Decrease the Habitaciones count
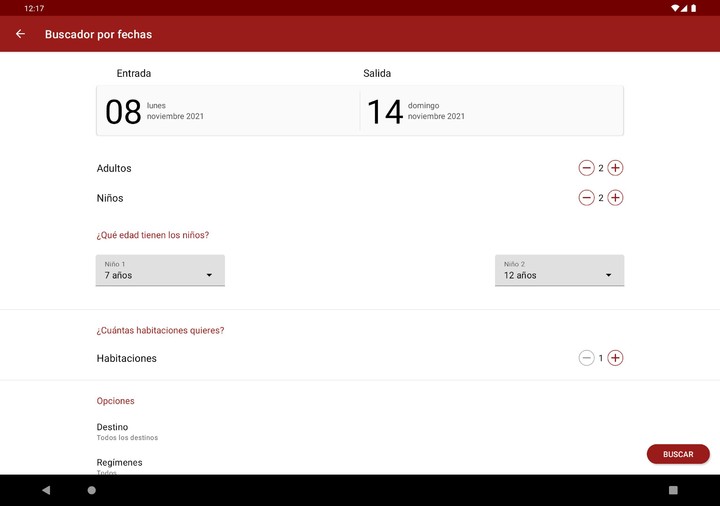 click(586, 358)
